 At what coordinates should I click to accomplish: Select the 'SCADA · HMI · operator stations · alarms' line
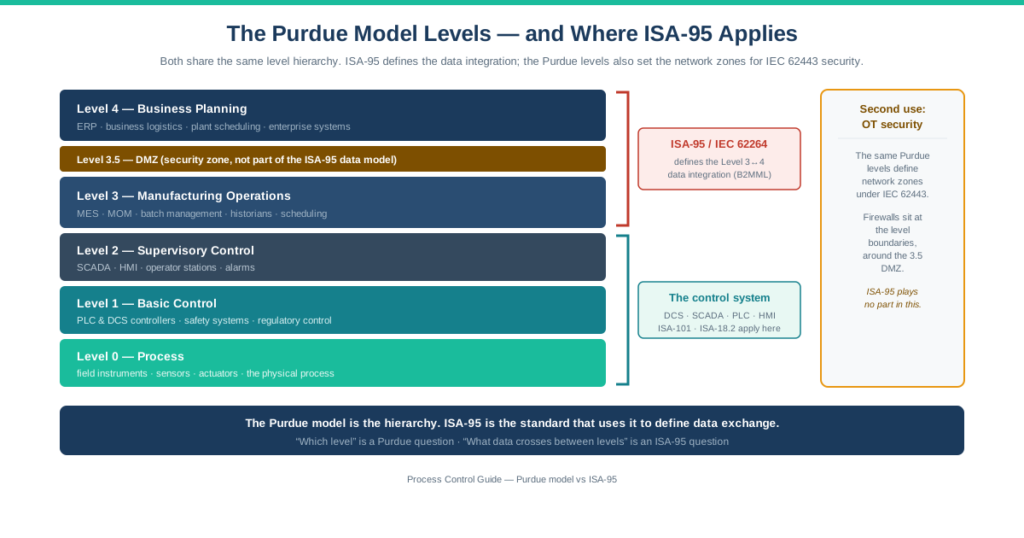(x=165, y=268)
